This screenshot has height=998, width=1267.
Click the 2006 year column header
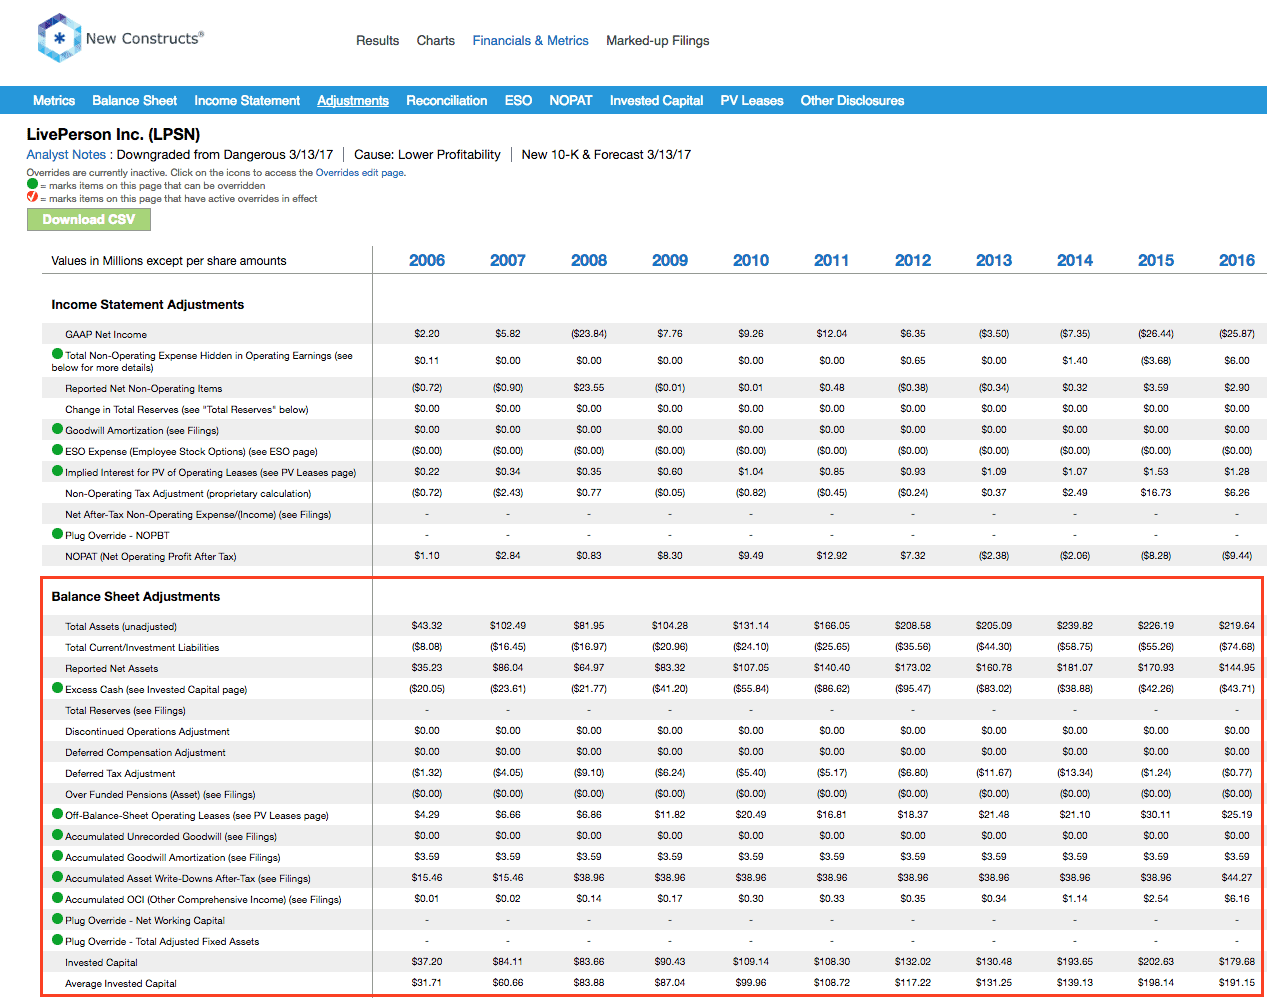[427, 260]
